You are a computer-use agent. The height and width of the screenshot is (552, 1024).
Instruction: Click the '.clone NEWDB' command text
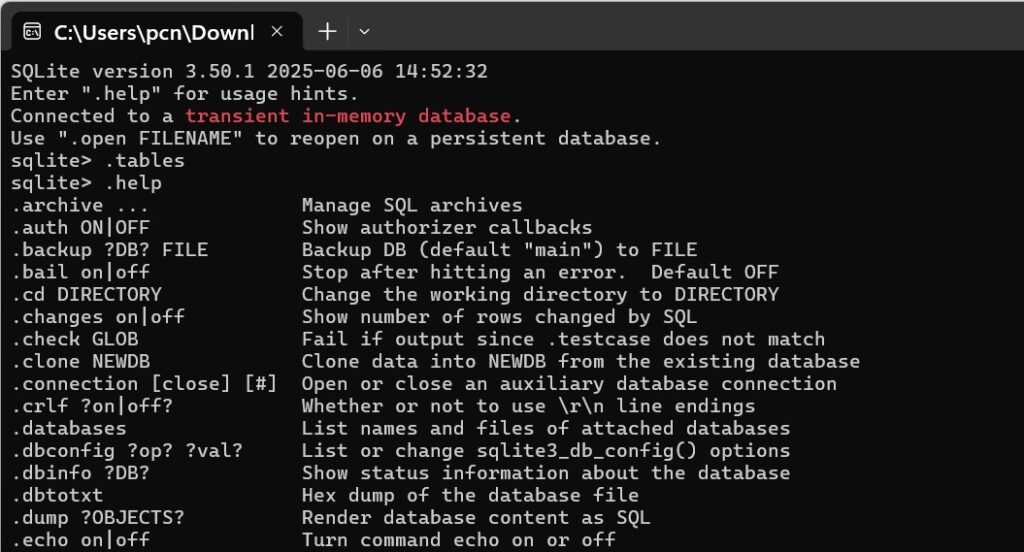pyautogui.click(x=80, y=361)
